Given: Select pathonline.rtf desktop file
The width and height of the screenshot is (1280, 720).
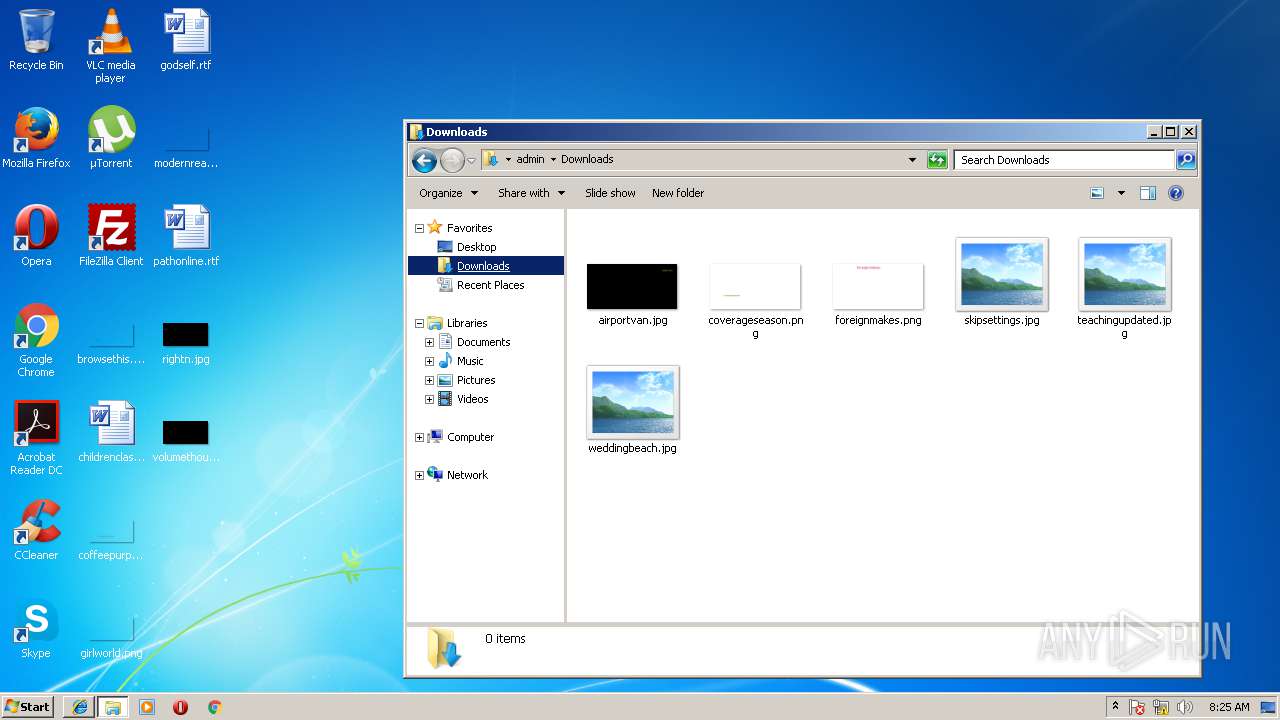Looking at the screenshot, I should coord(186,236).
